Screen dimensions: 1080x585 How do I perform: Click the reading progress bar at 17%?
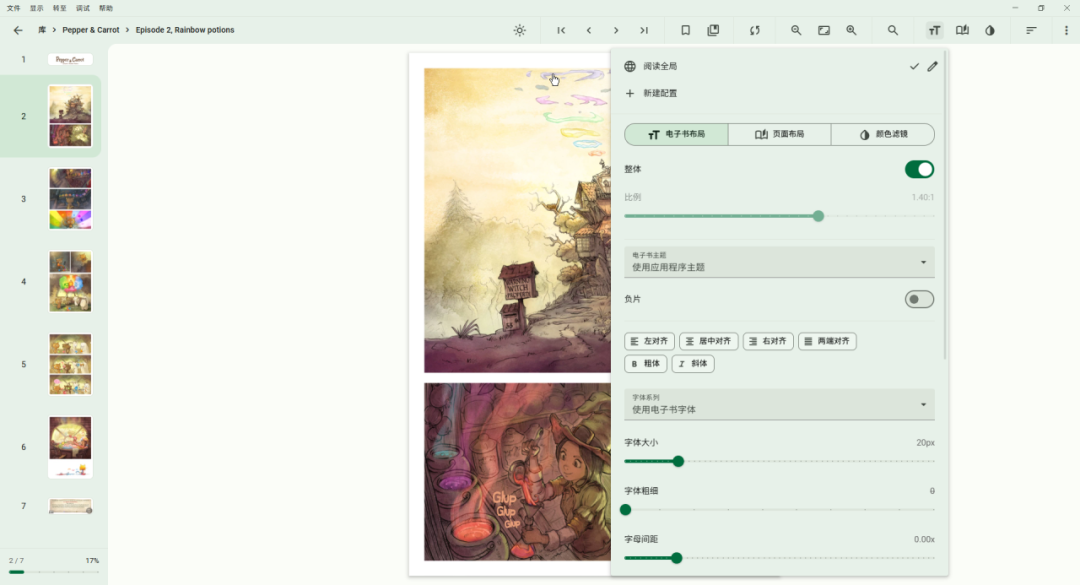tap(54, 572)
